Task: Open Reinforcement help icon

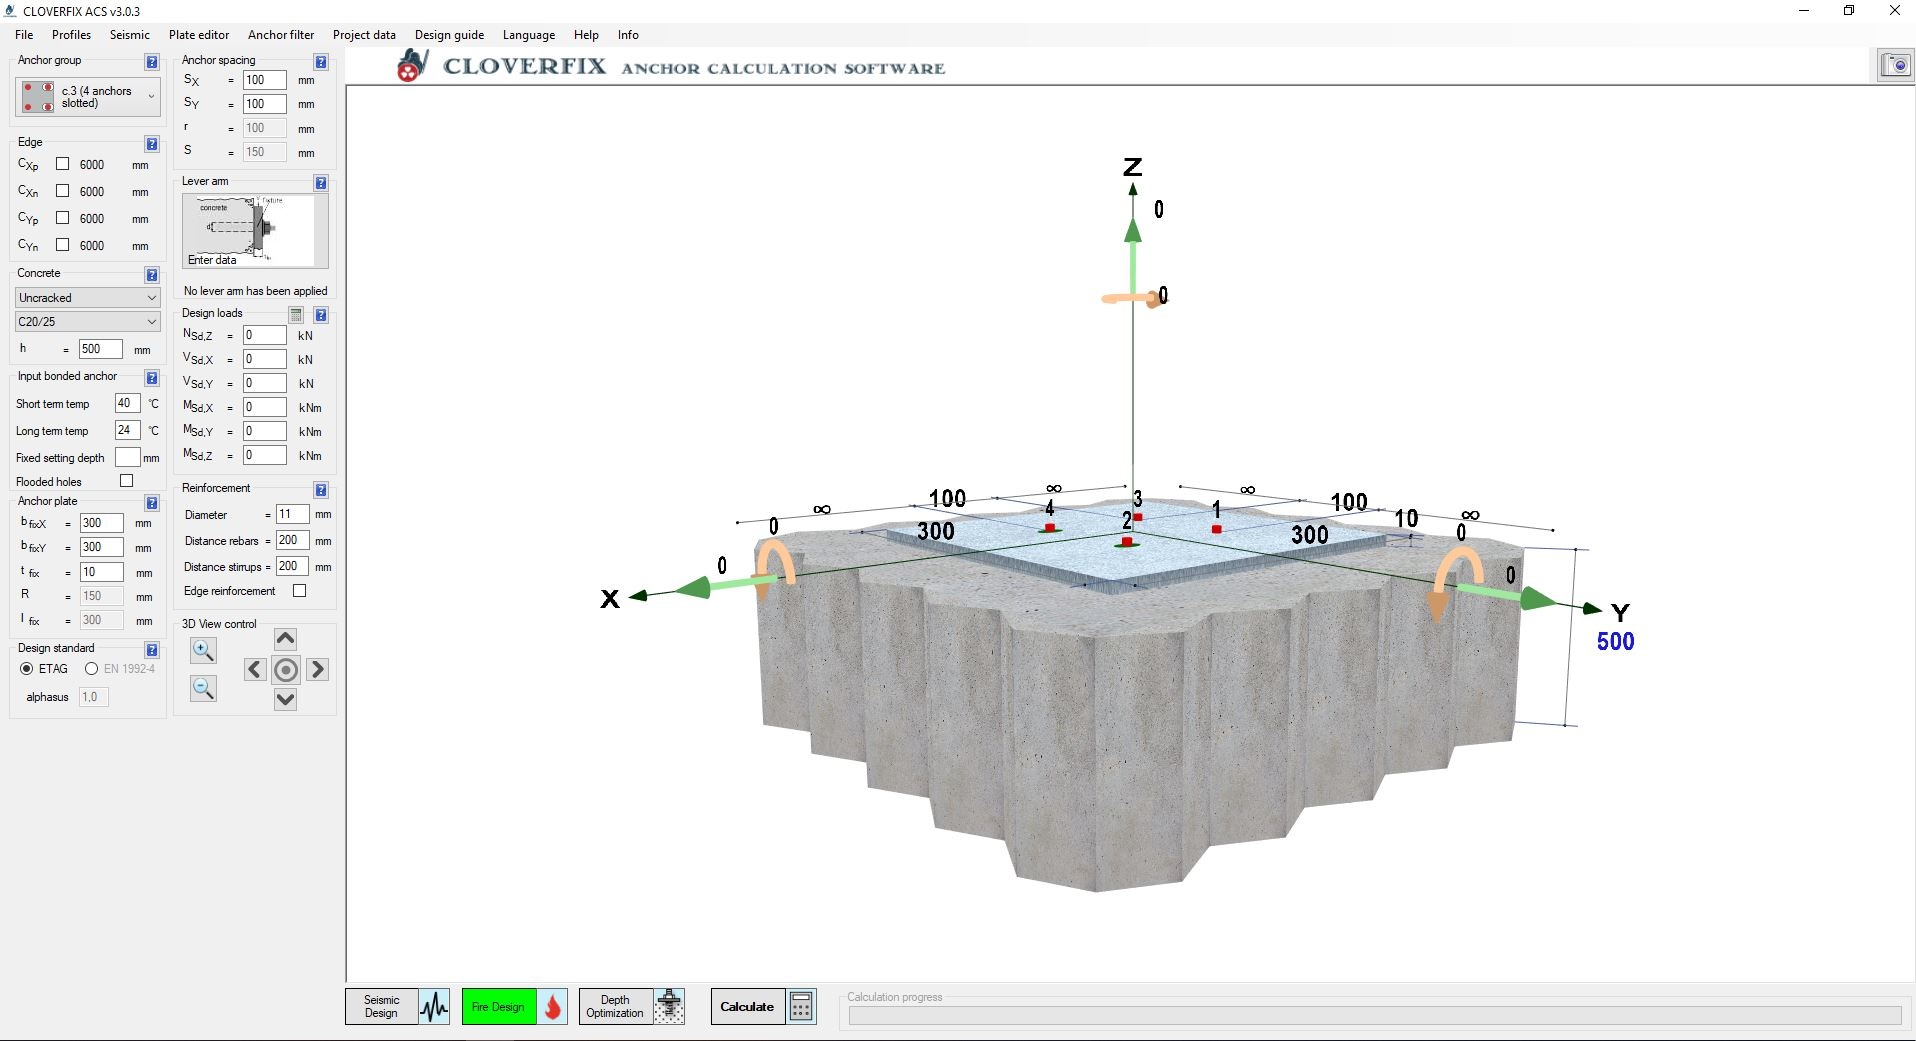Action: point(321,490)
